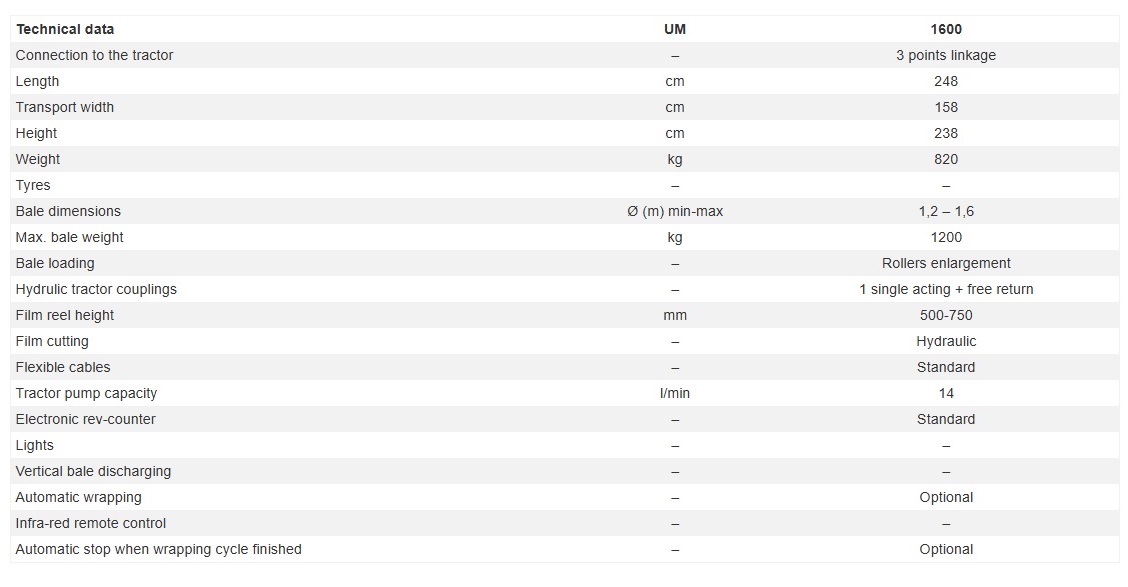The height and width of the screenshot is (587, 1128).
Task: Select the "Film reel height" row label
Action: coord(65,315)
